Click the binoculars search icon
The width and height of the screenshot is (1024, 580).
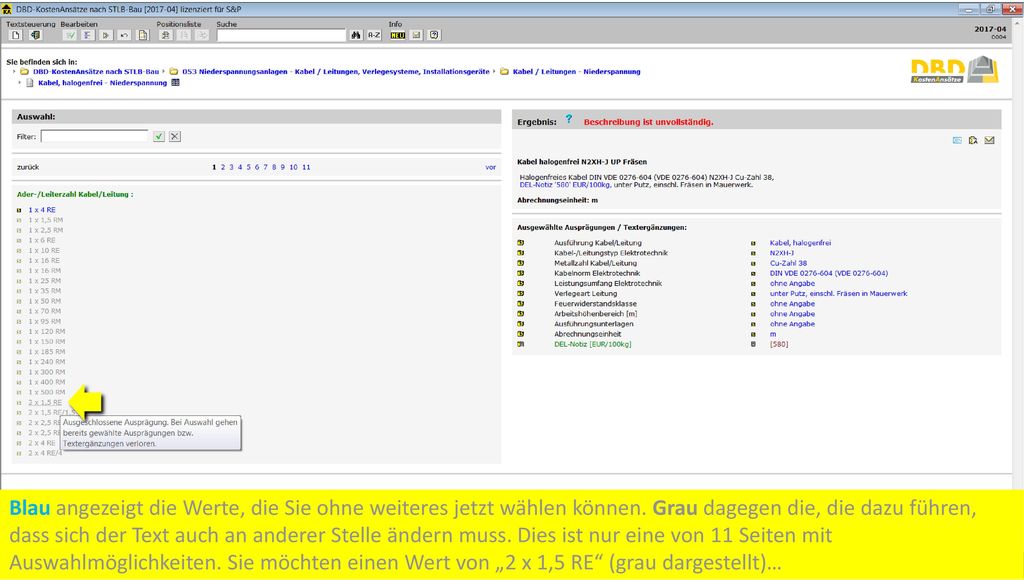[x=356, y=35]
